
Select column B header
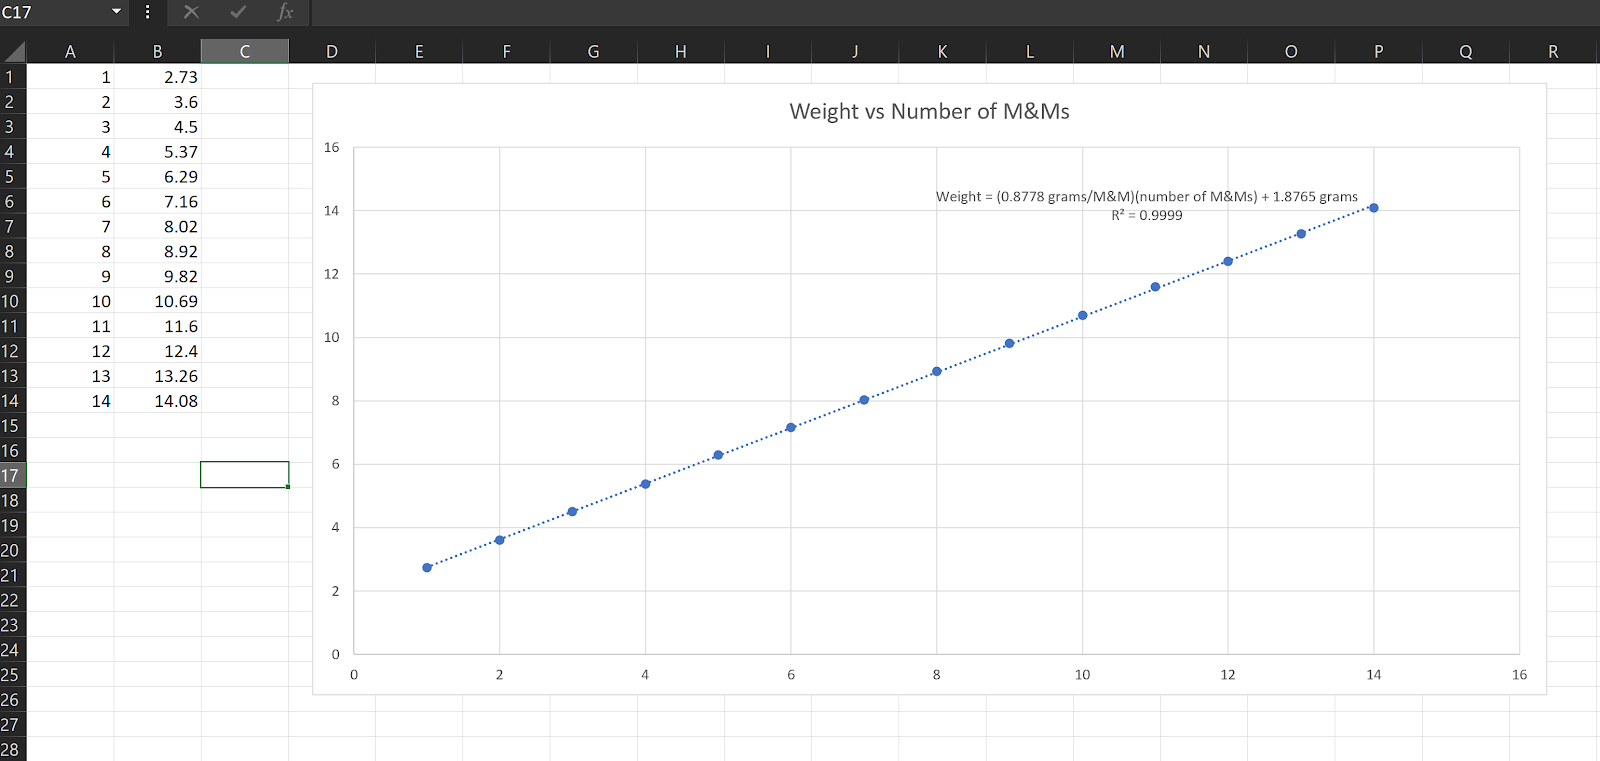157,52
